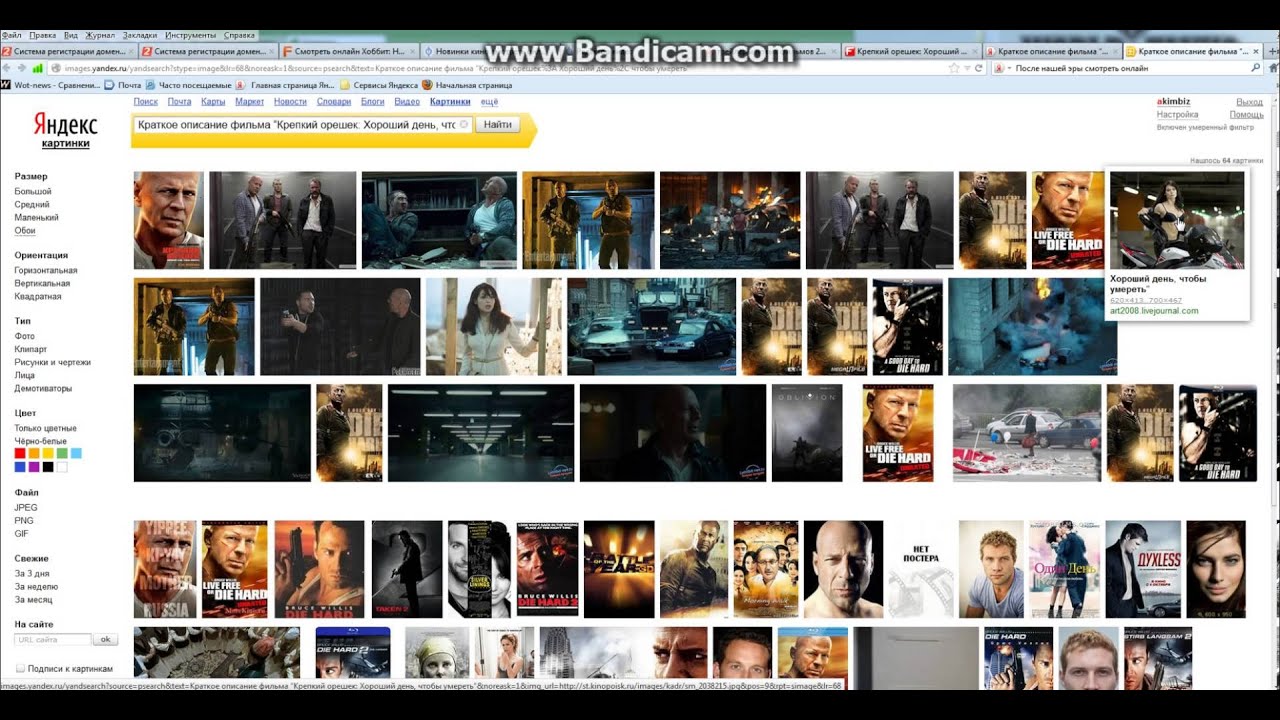
Task: Open the Один День poster thumbnail
Action: click(x=1065, y=569)
